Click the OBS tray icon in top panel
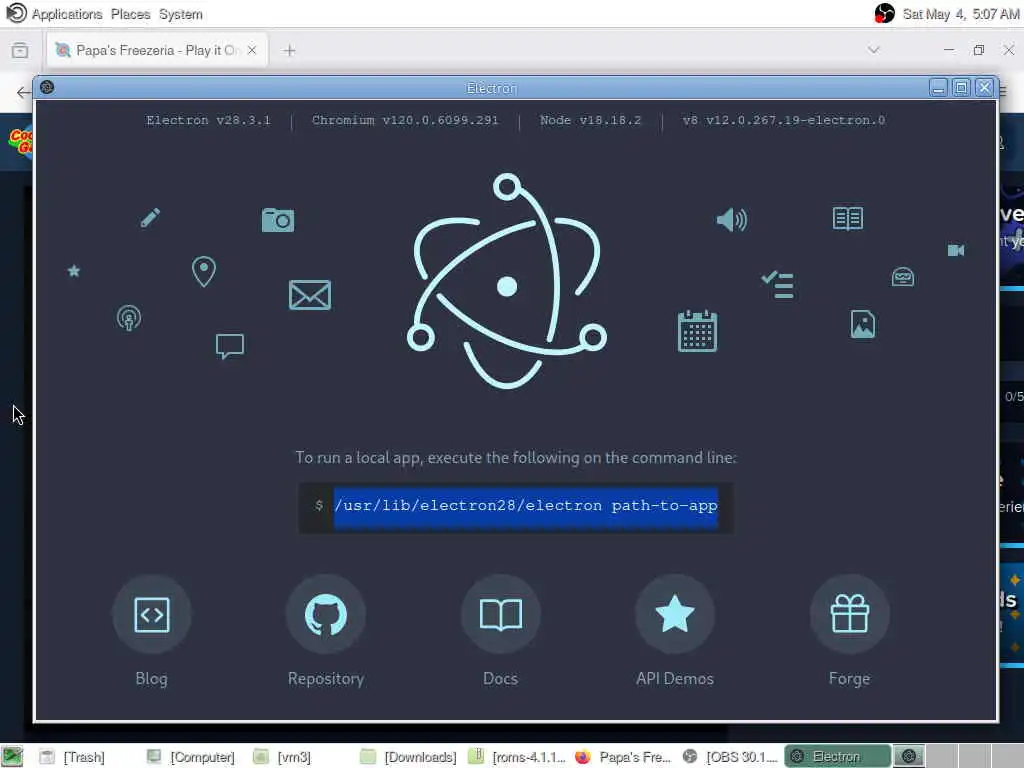Image resolution: width=1024 pixels, height=768 pixels. (884, 13)
